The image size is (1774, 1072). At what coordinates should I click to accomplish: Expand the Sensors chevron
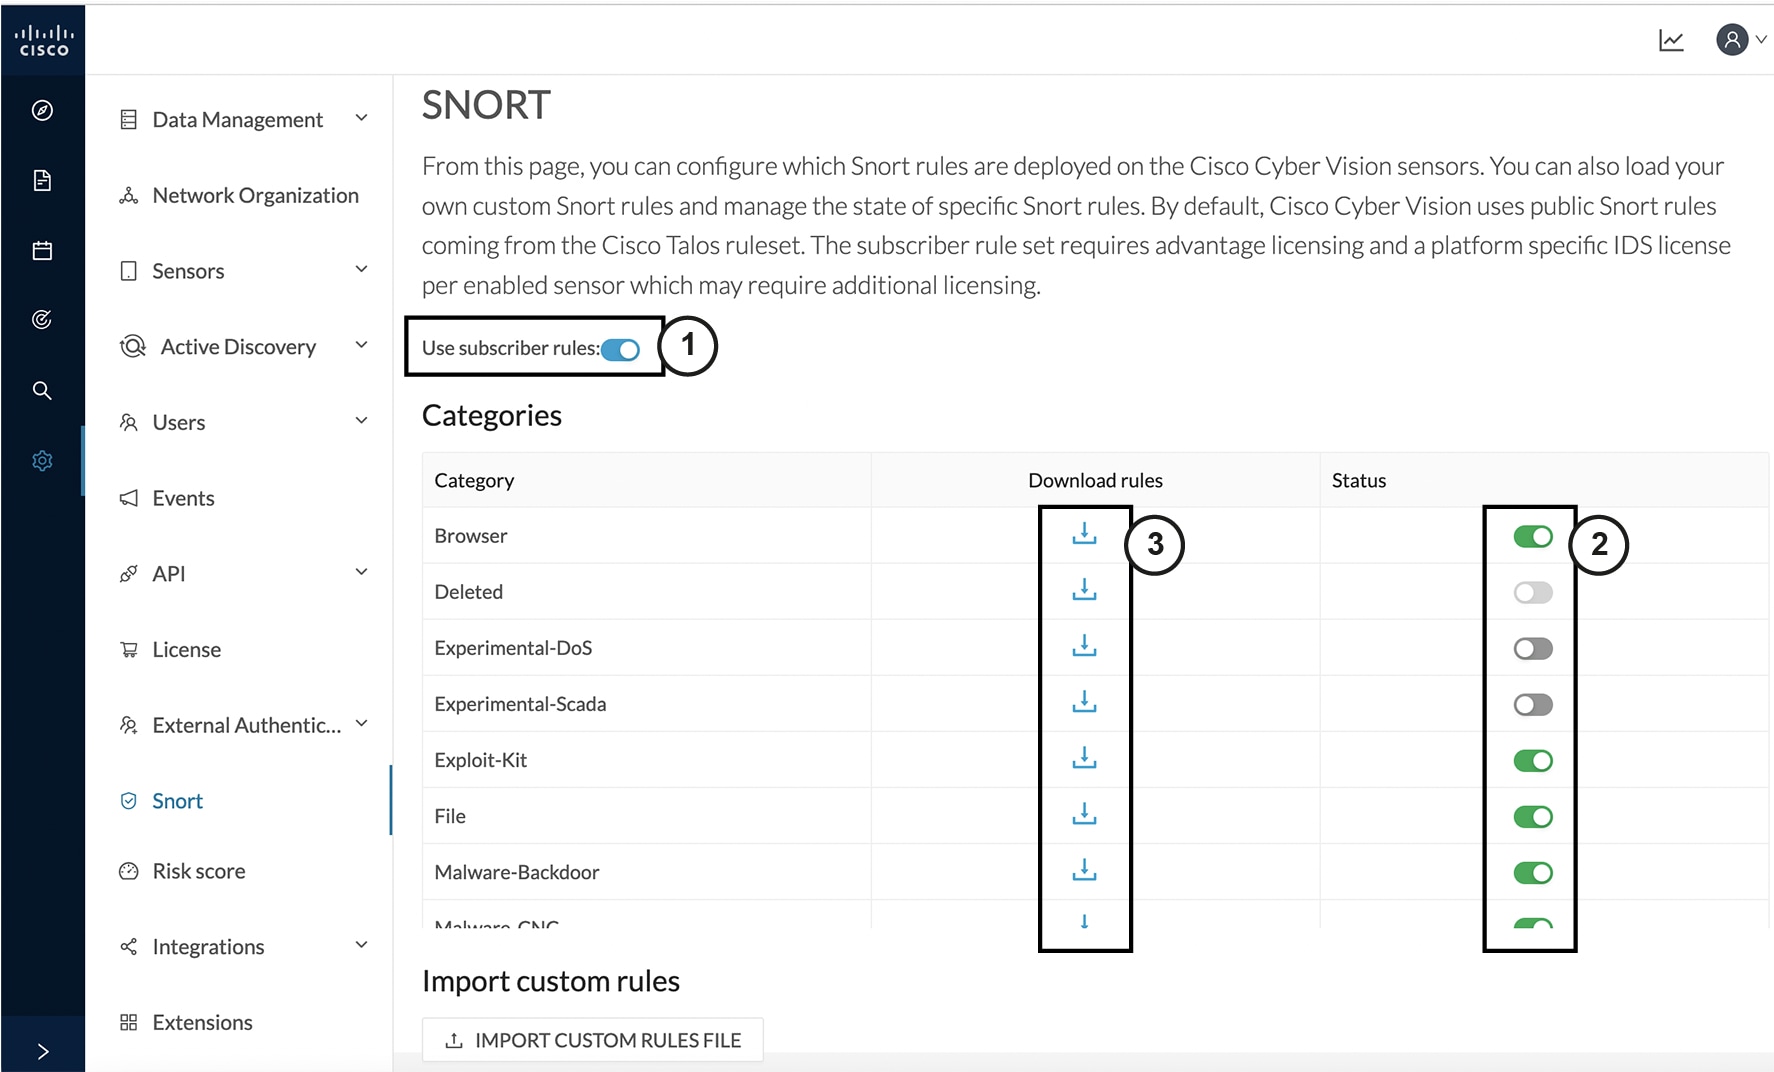click(361, 269)
